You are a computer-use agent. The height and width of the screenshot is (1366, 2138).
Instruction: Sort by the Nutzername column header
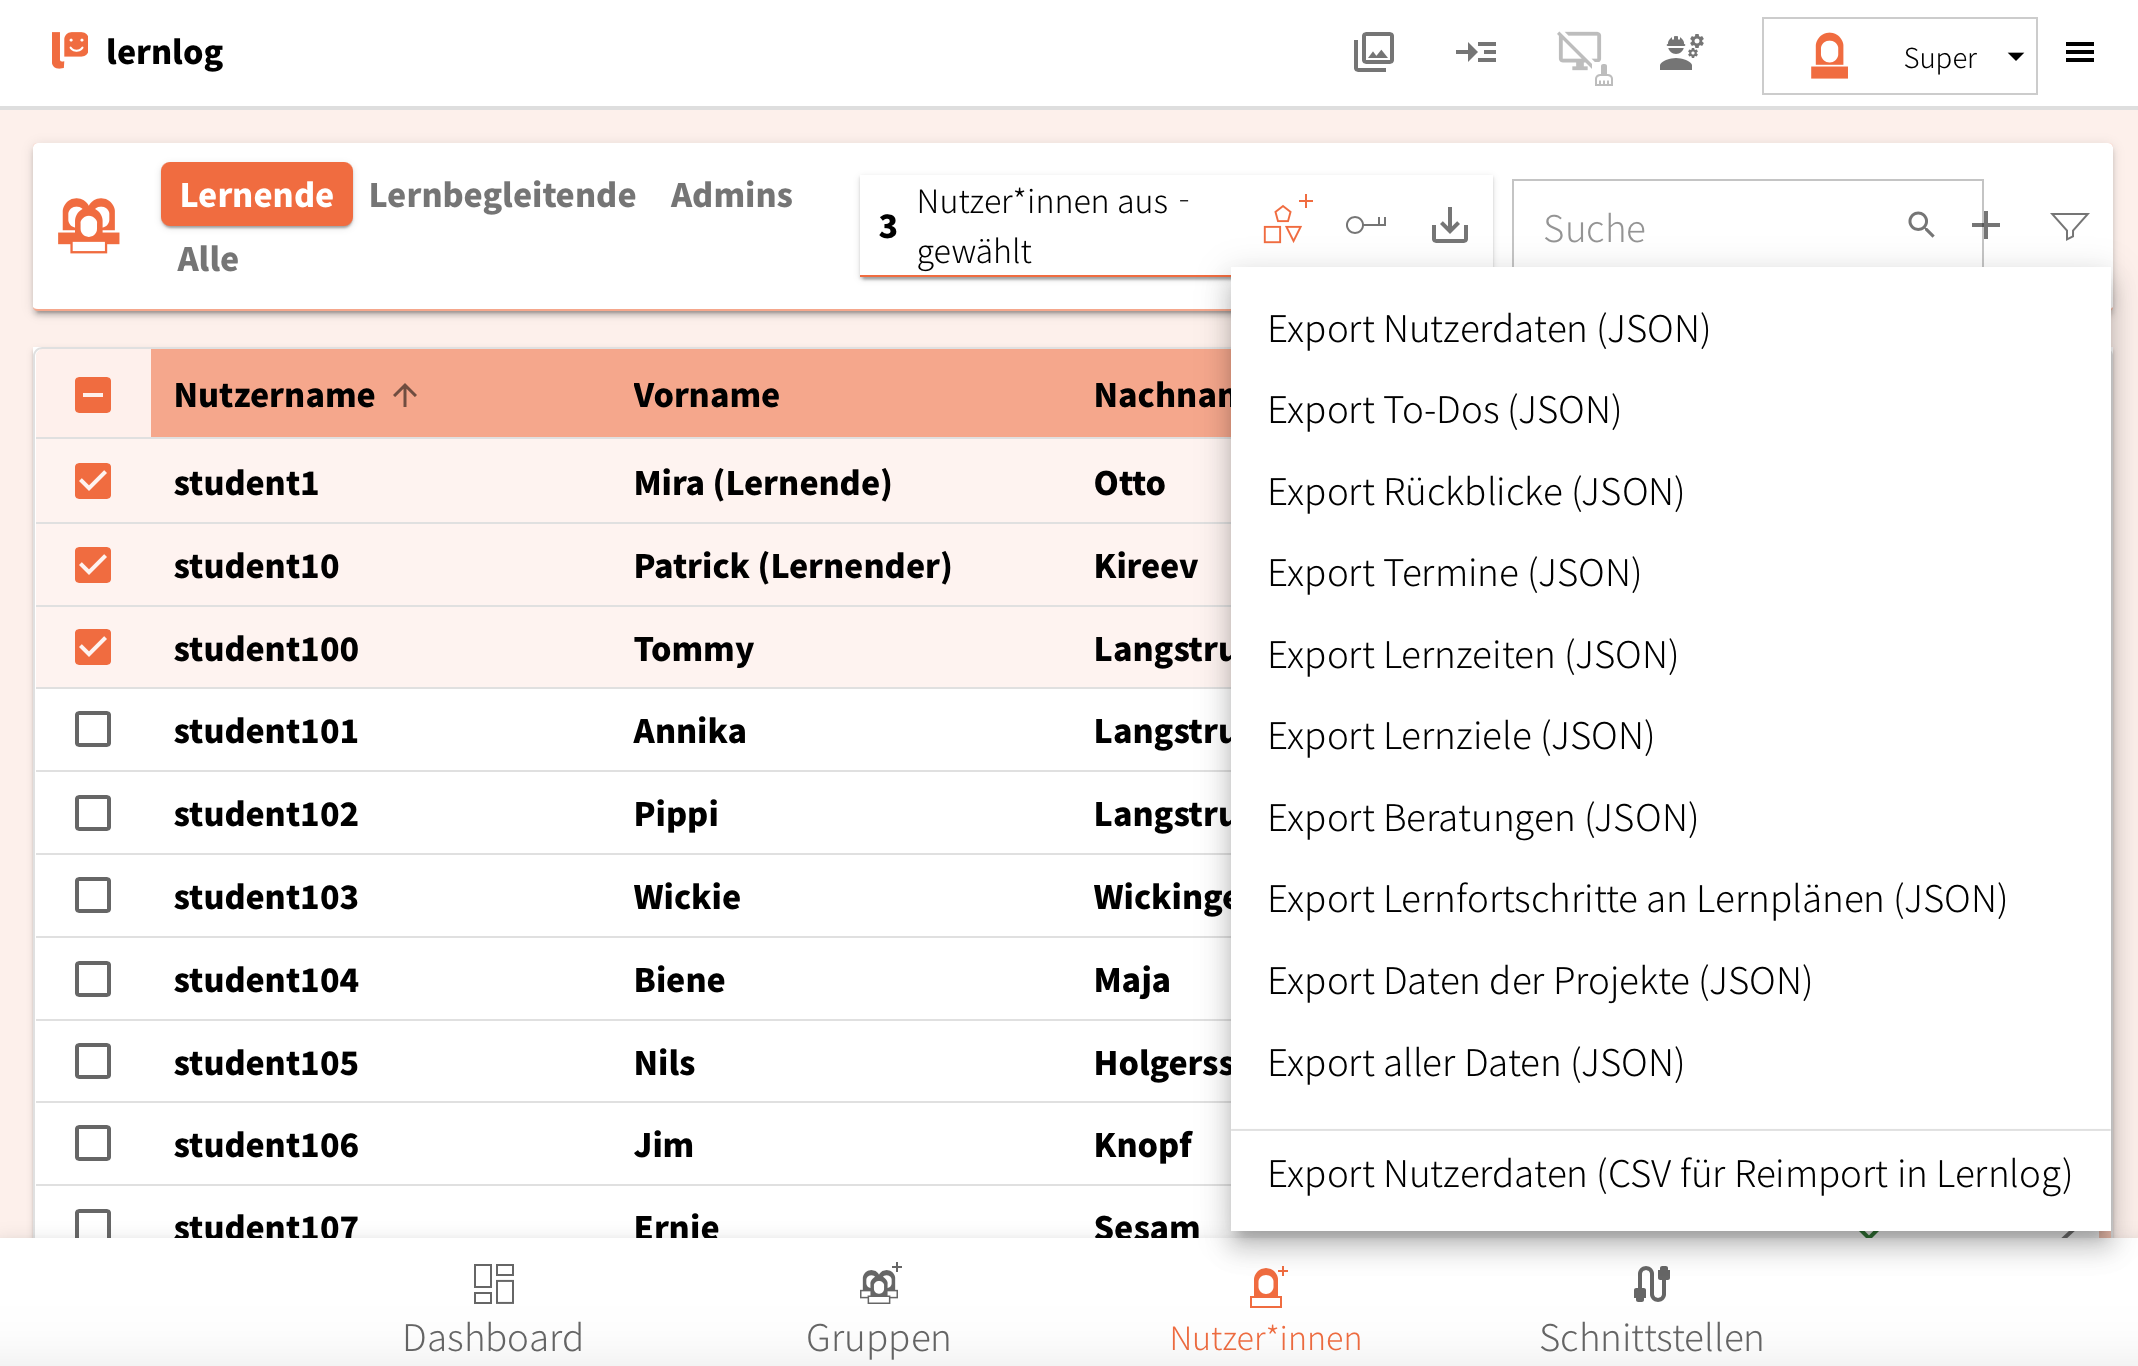click(275, 395)
